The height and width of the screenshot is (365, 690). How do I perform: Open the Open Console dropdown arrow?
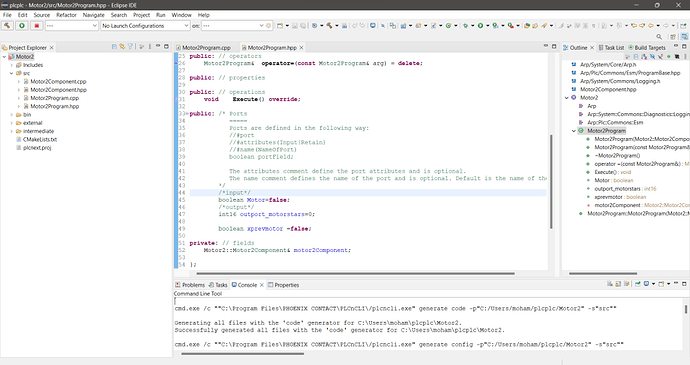pos(668,284)
